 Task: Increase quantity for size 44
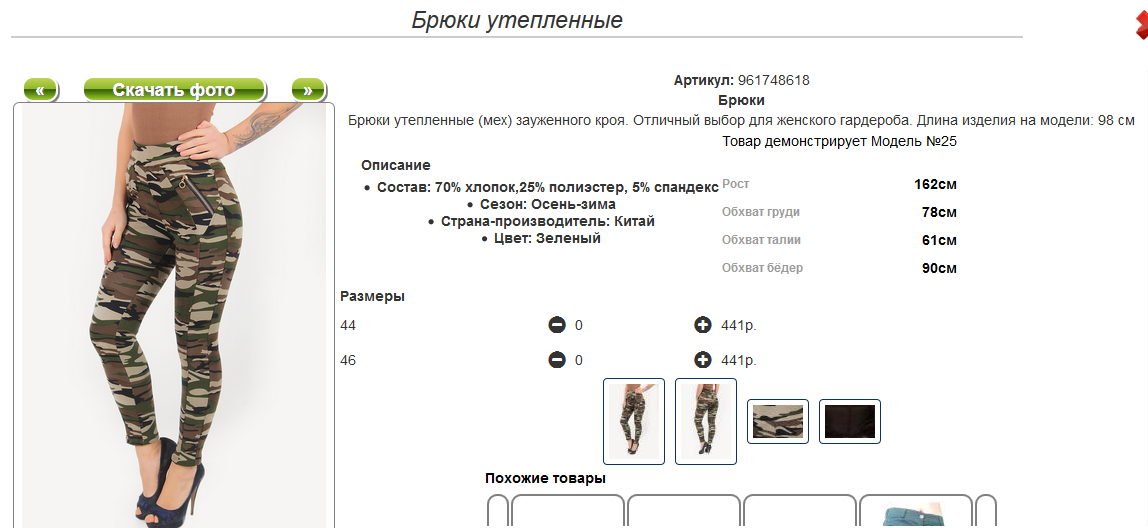click(x=703, y=325)
